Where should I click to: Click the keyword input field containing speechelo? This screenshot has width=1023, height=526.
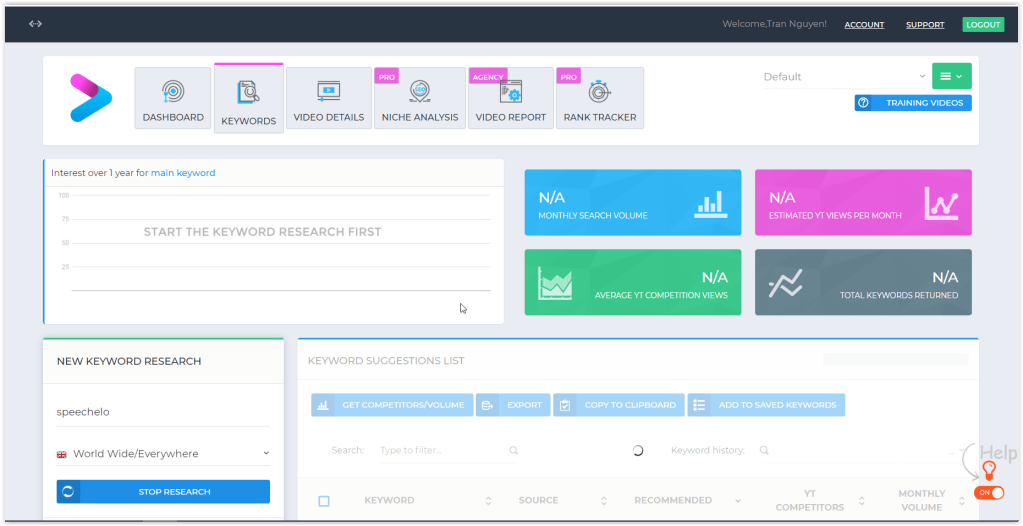(163, 412)
